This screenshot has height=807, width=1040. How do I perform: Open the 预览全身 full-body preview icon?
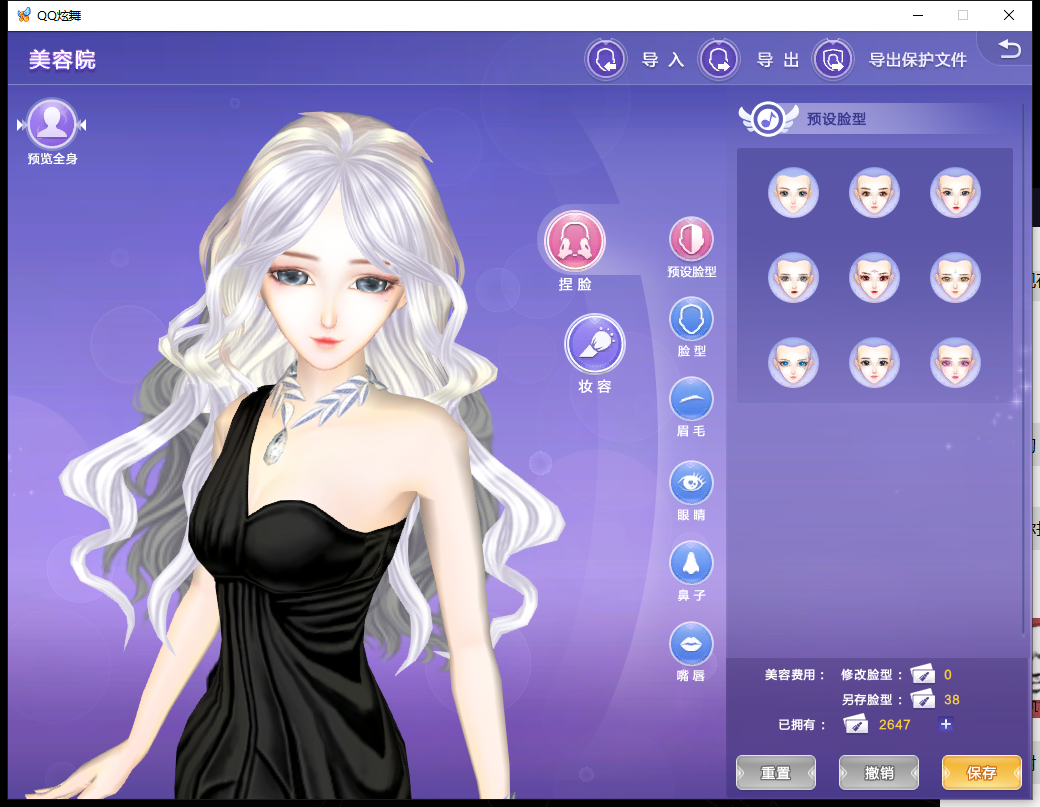pos(52,124)
